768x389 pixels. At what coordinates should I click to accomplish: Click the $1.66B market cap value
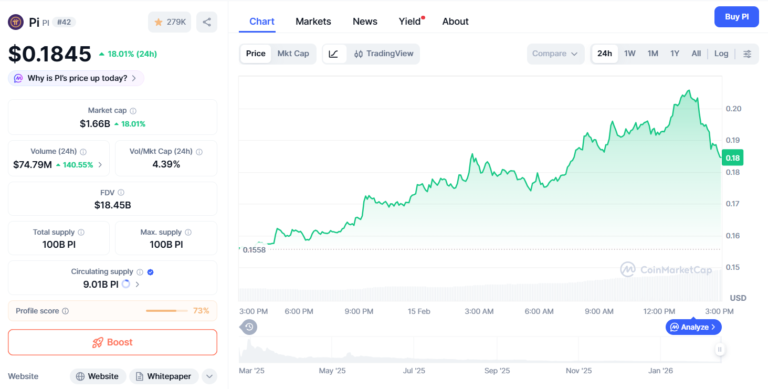(95, 124)
